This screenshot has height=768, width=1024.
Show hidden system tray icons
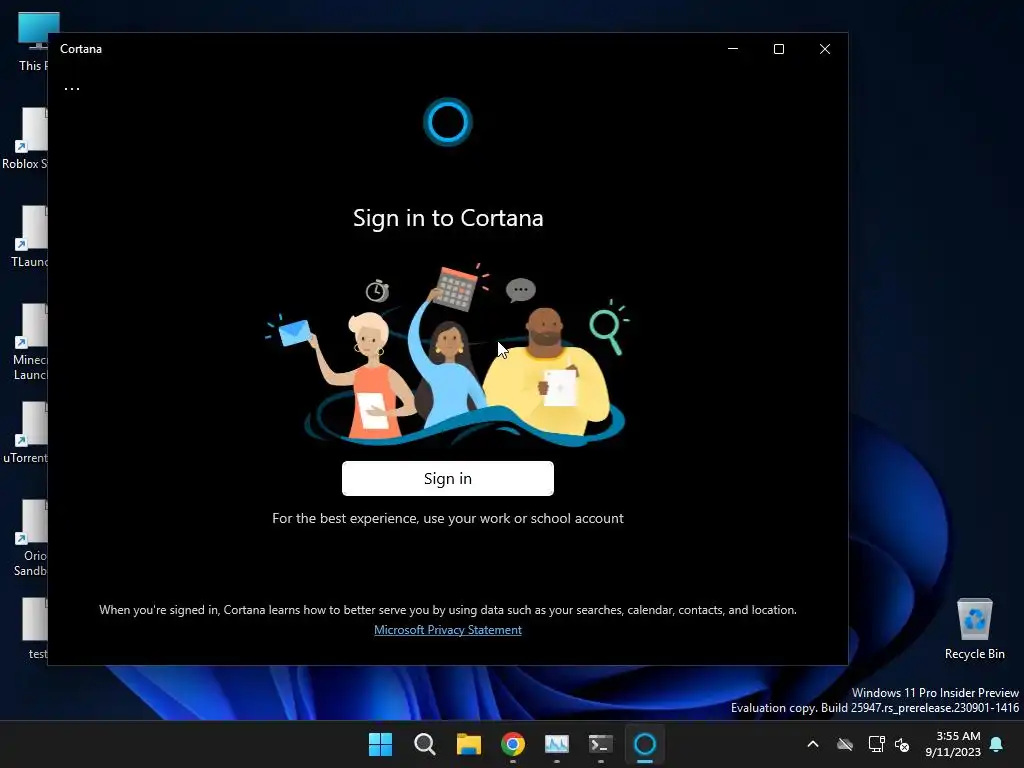tap(813, 744)
